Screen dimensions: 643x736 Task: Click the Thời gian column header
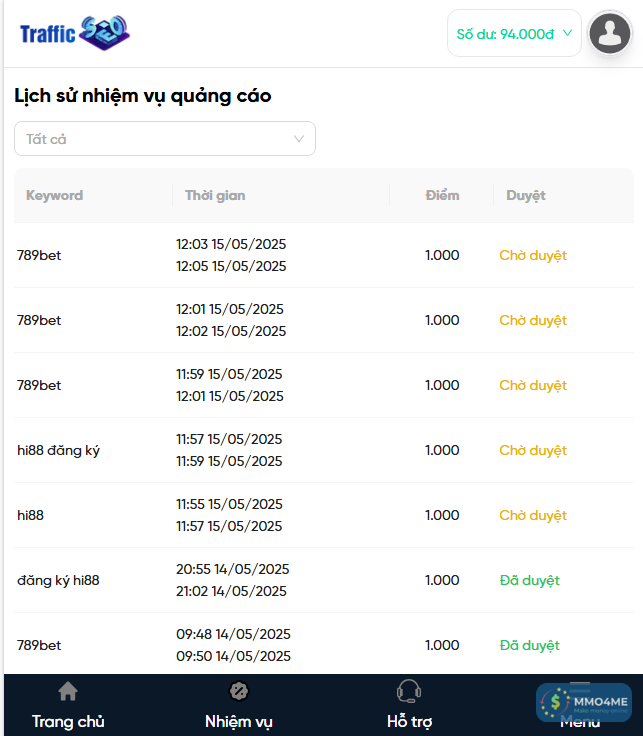pyautogui.click(x=215, y=196)
